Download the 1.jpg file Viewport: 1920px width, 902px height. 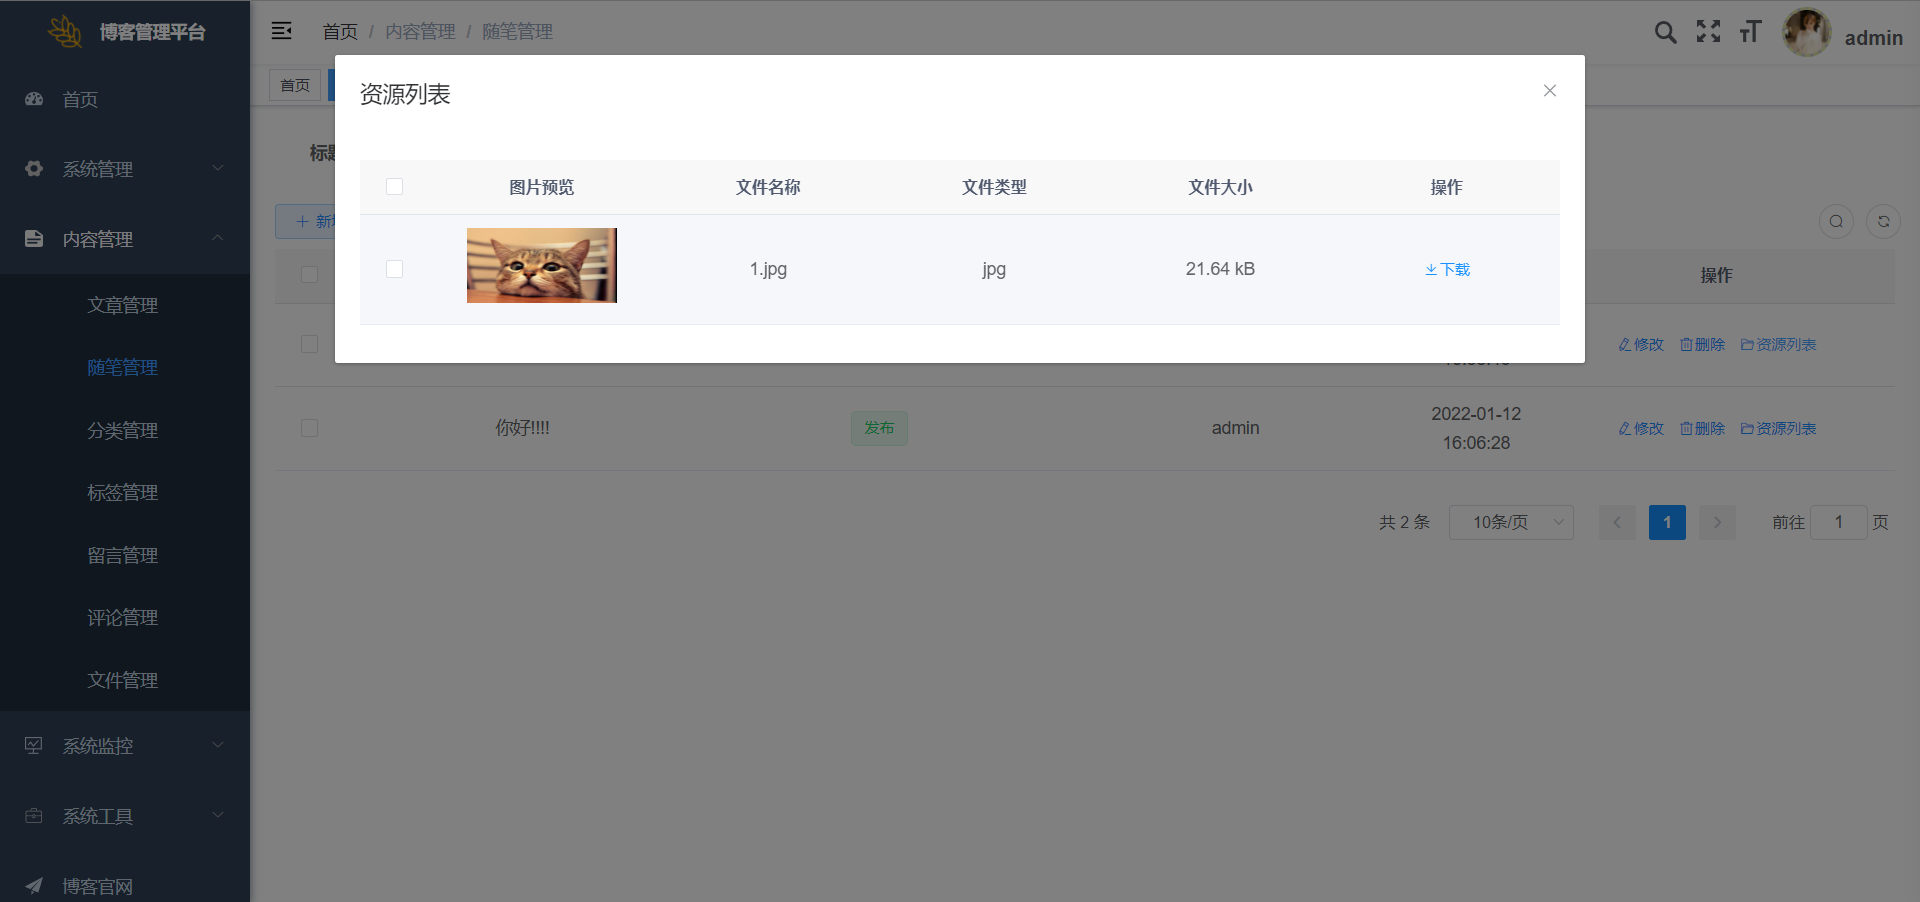click(x=1447, y=269)
